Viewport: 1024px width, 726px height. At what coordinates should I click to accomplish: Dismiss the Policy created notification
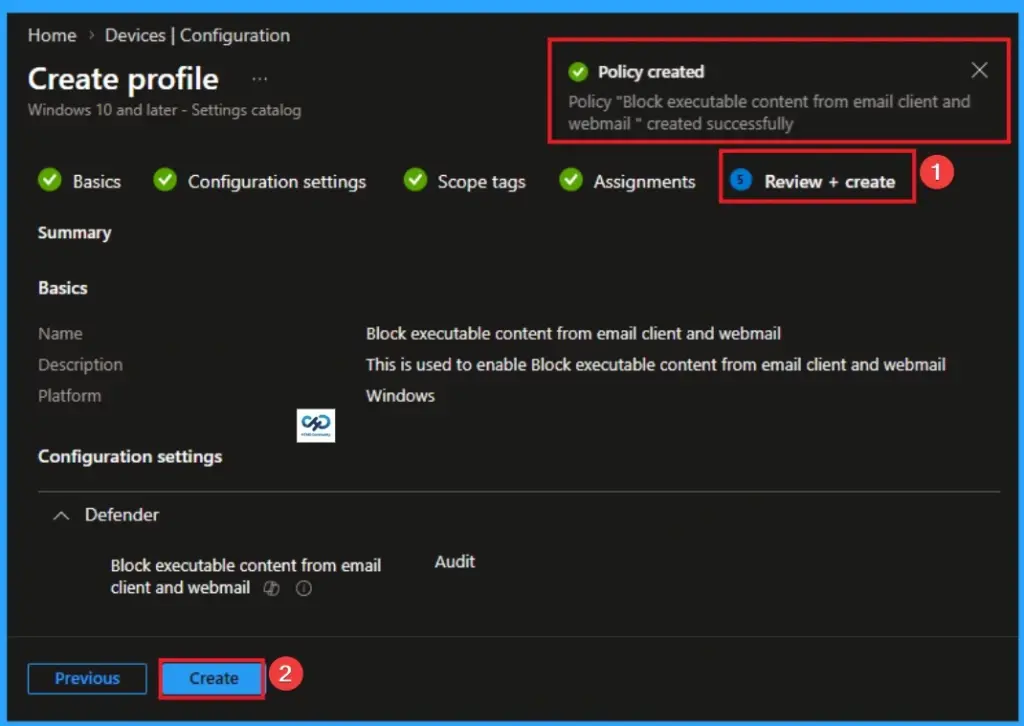coord(979,70)
